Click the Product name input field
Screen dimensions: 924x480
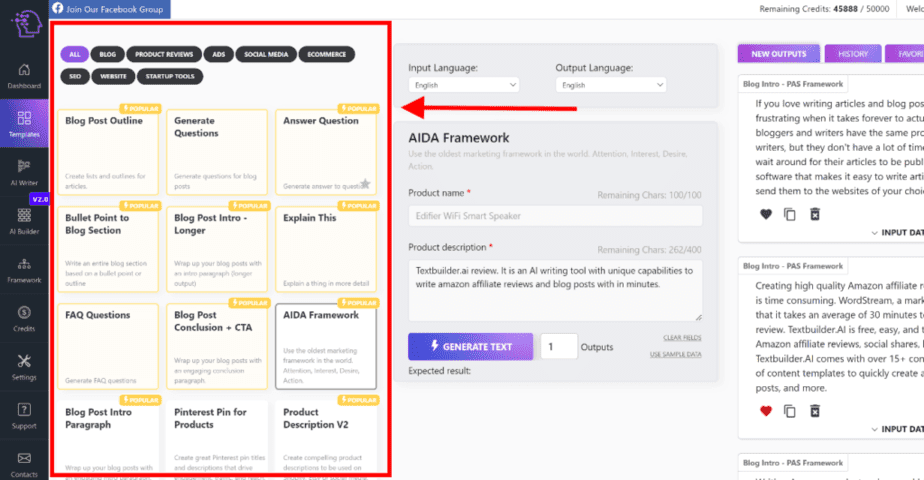555,216
